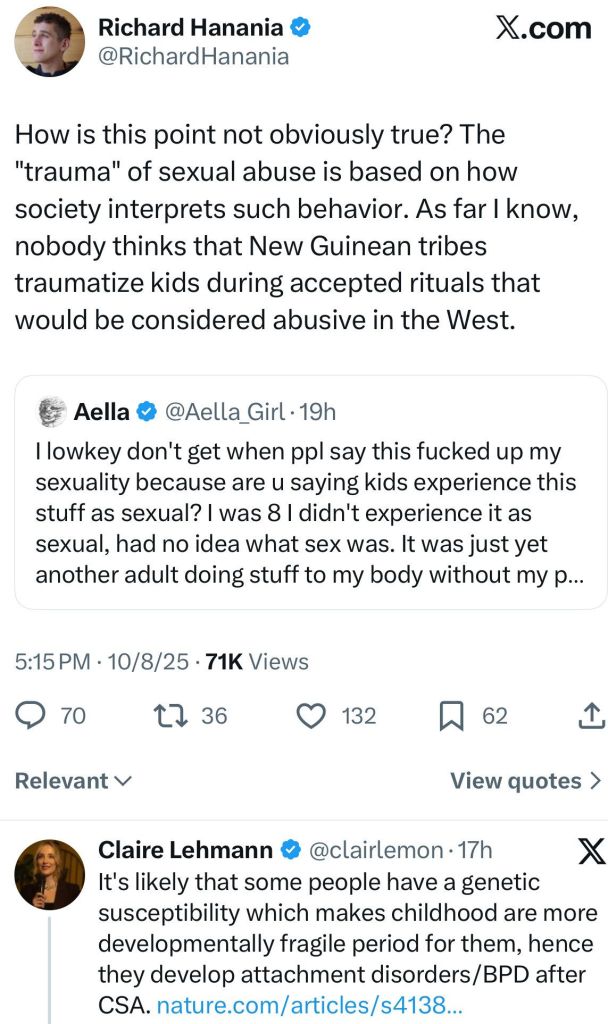Click Aella's verified checkmark badge

click(146, 411)
